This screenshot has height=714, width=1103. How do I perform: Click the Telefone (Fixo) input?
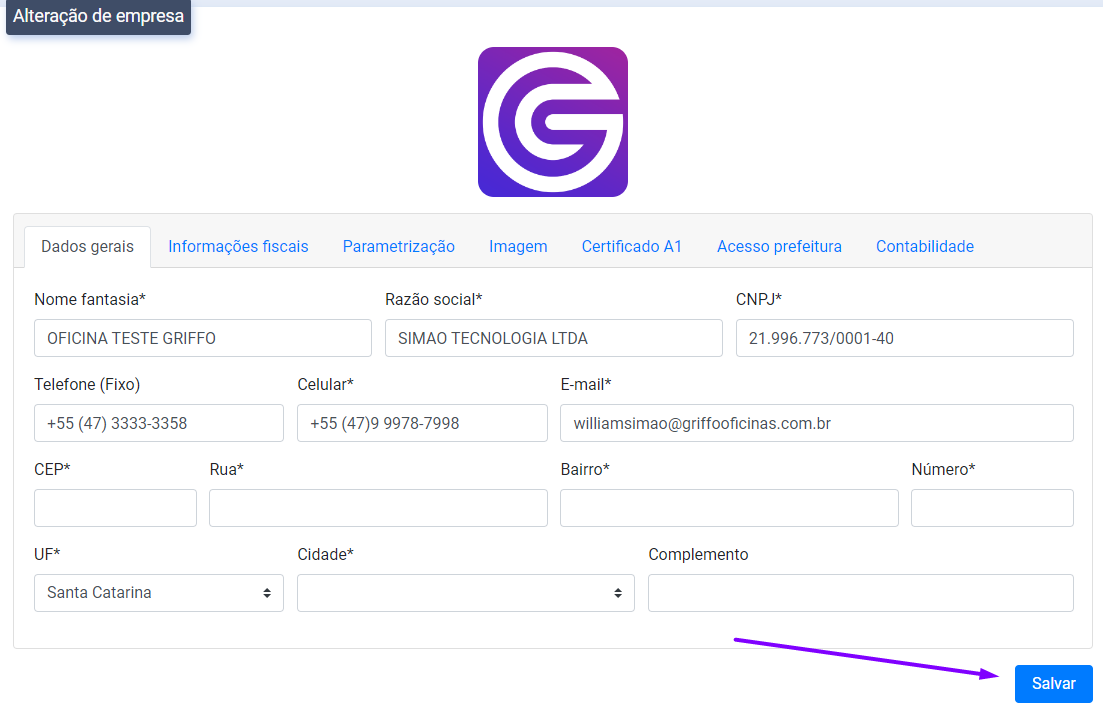[158, 423]
